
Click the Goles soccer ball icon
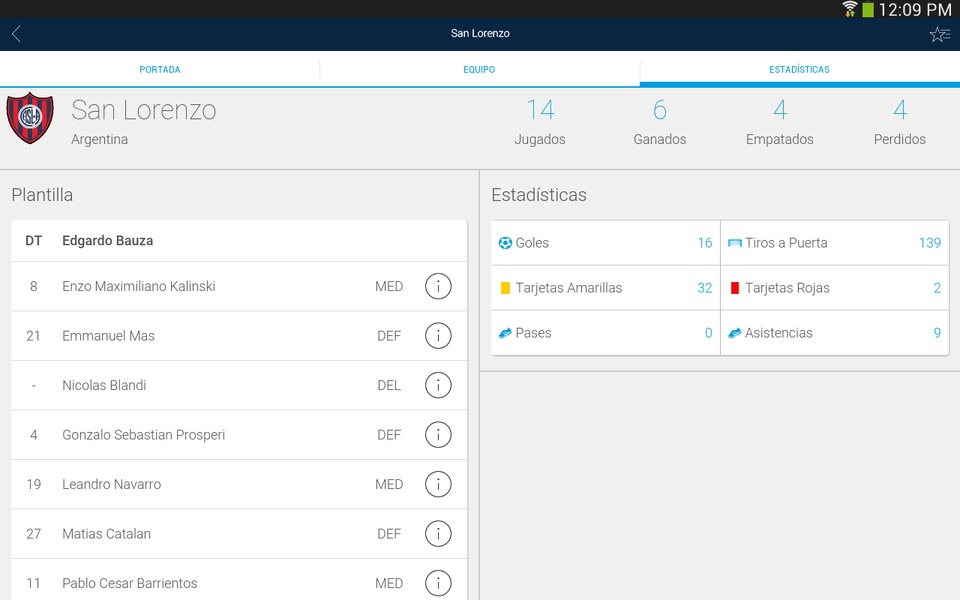pos(505,243)
